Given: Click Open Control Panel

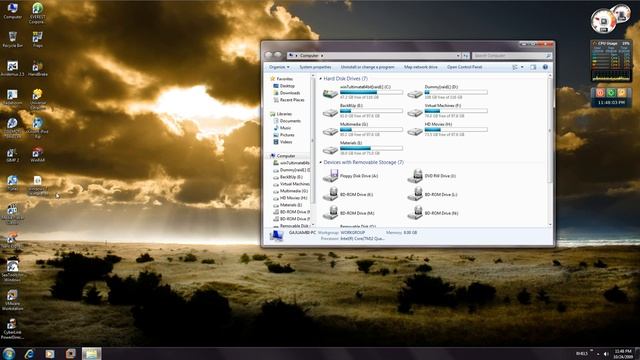Looking at the screenshot, I should [464, 67].
